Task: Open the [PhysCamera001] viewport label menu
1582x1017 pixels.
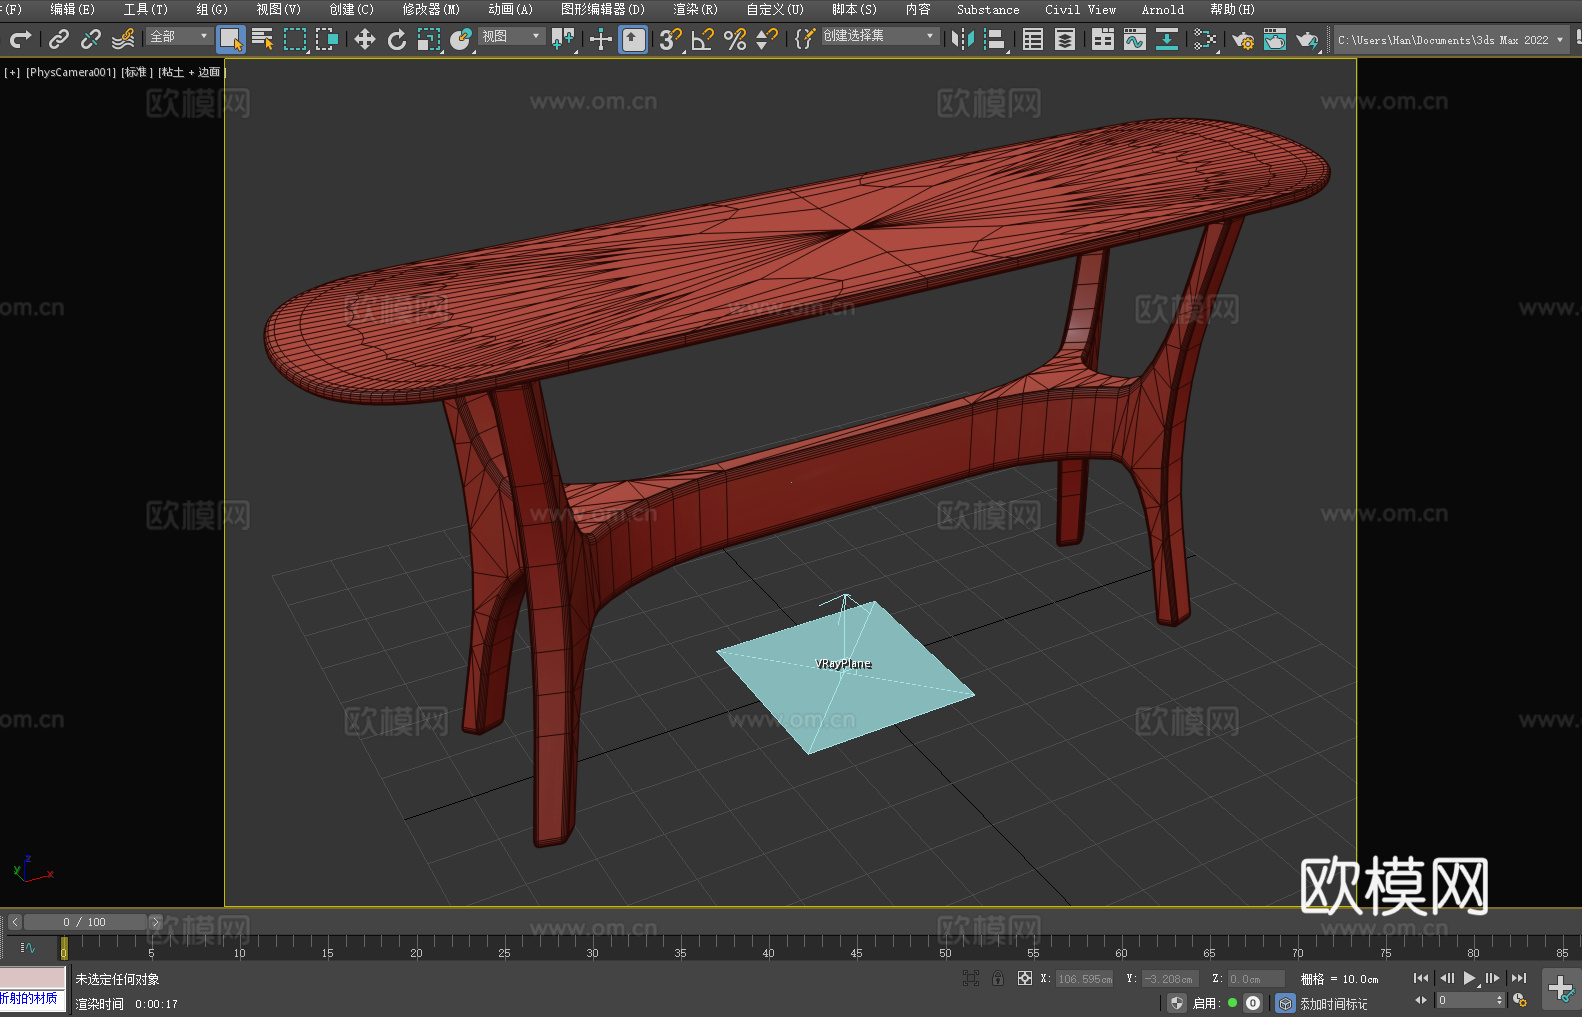Action: click(71, 72)
